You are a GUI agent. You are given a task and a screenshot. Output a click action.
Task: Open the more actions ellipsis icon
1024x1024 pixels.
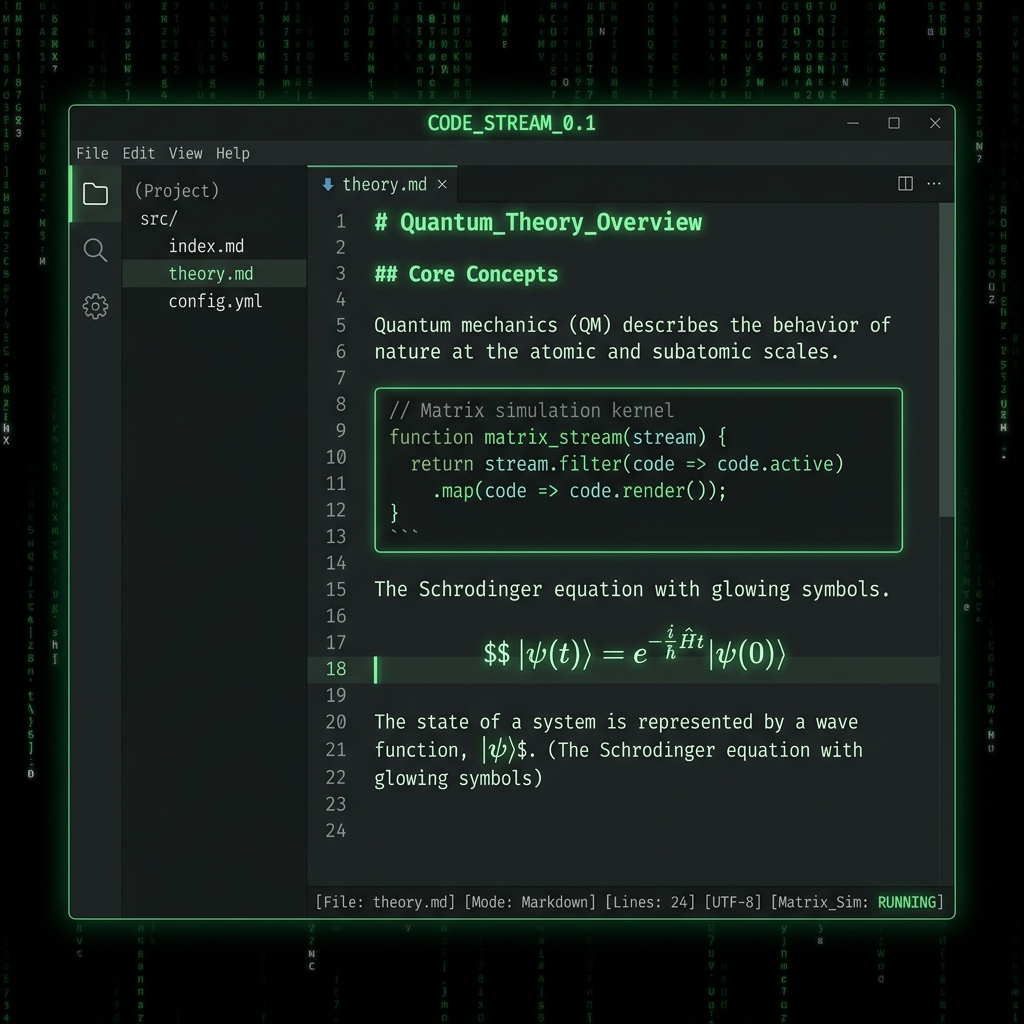[934, 184]
